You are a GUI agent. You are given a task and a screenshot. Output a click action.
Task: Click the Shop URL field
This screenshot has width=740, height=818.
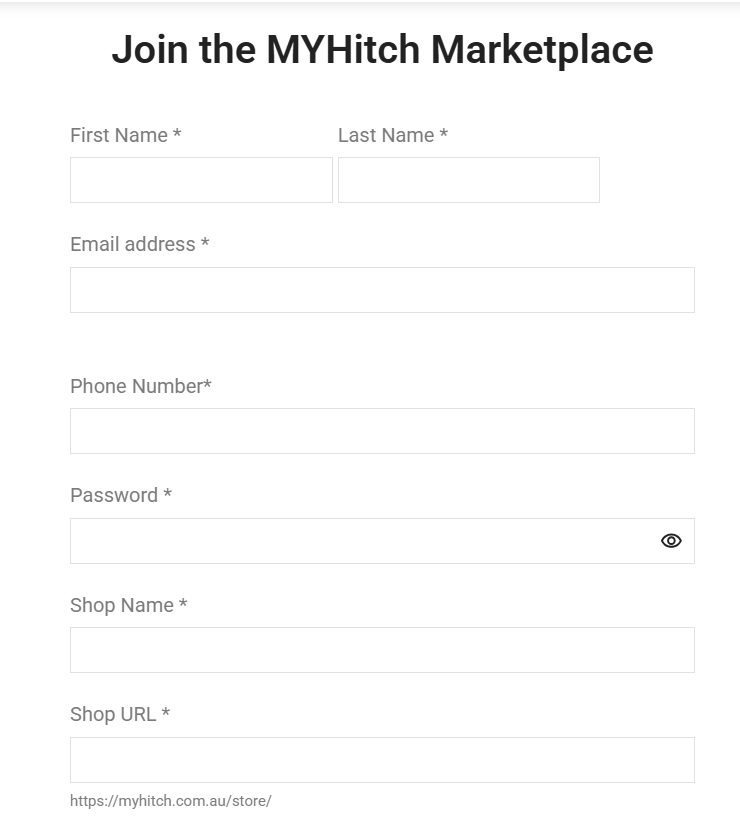coord(381,759)
